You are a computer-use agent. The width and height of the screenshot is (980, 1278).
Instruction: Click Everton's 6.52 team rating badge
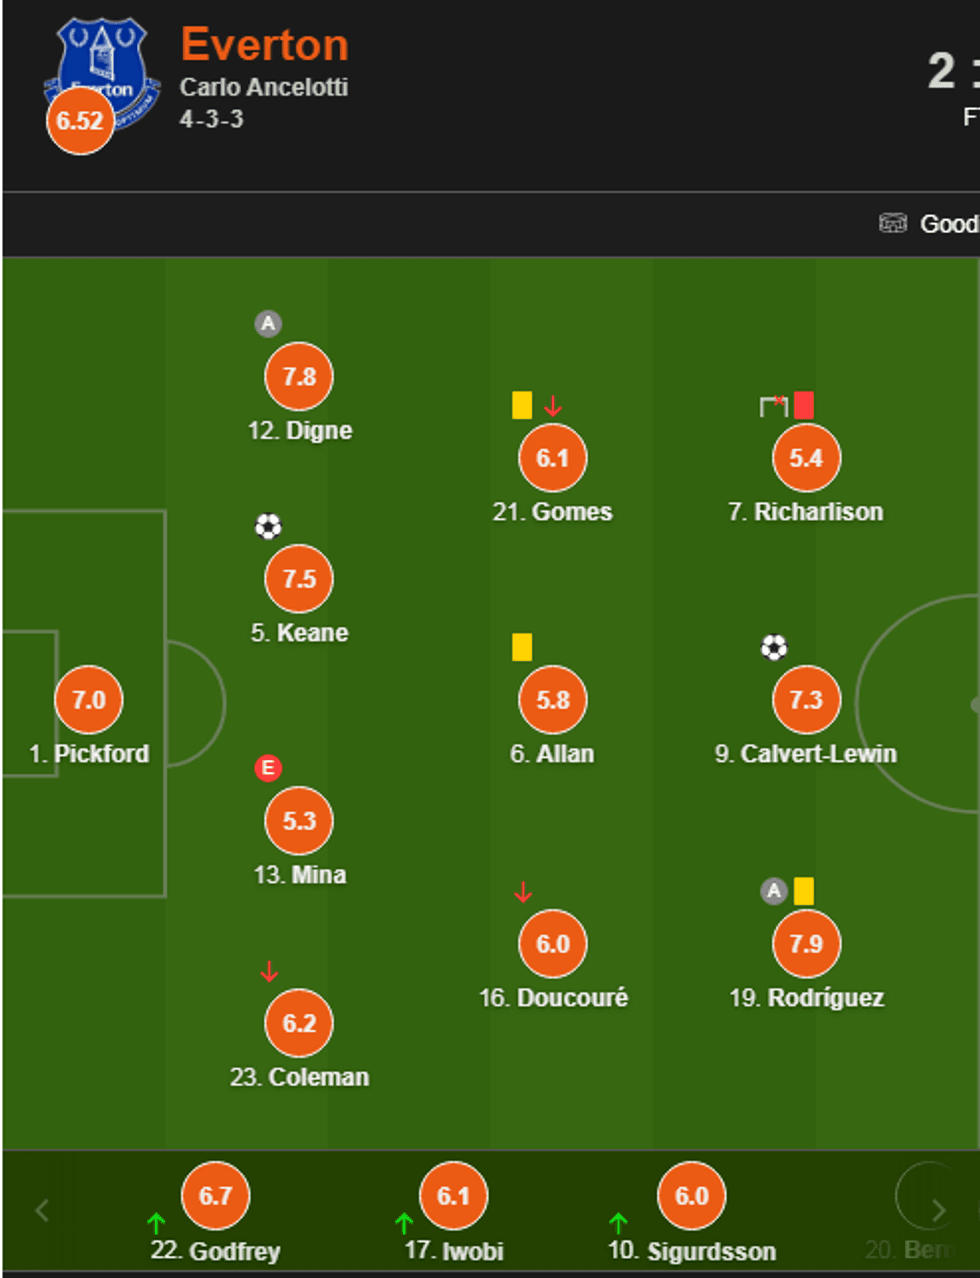(x=80, y=121)
